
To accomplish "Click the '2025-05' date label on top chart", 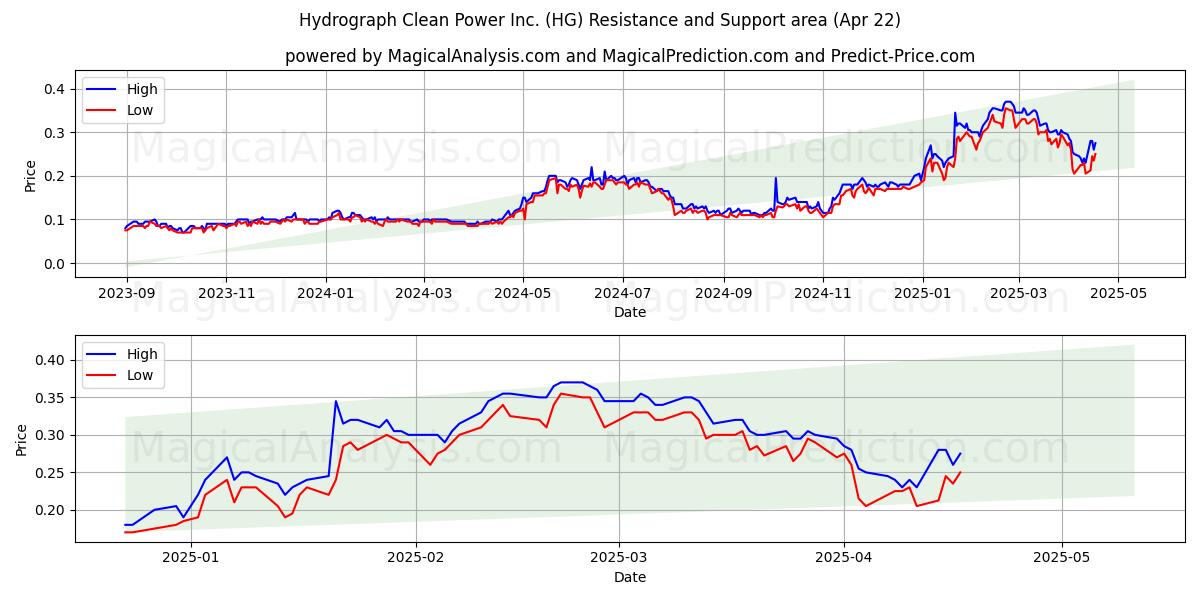I will click(x=1118, y=295).
